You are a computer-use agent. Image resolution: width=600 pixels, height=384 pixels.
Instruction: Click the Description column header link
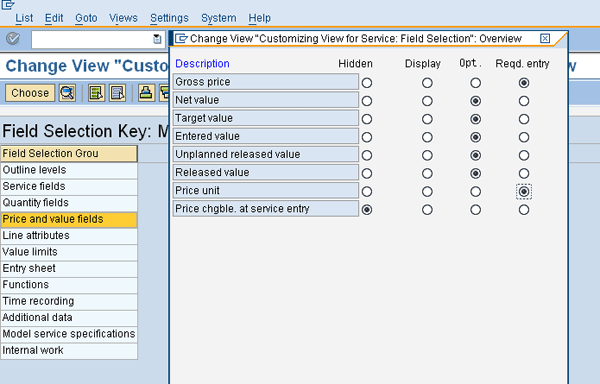[202, 63]
